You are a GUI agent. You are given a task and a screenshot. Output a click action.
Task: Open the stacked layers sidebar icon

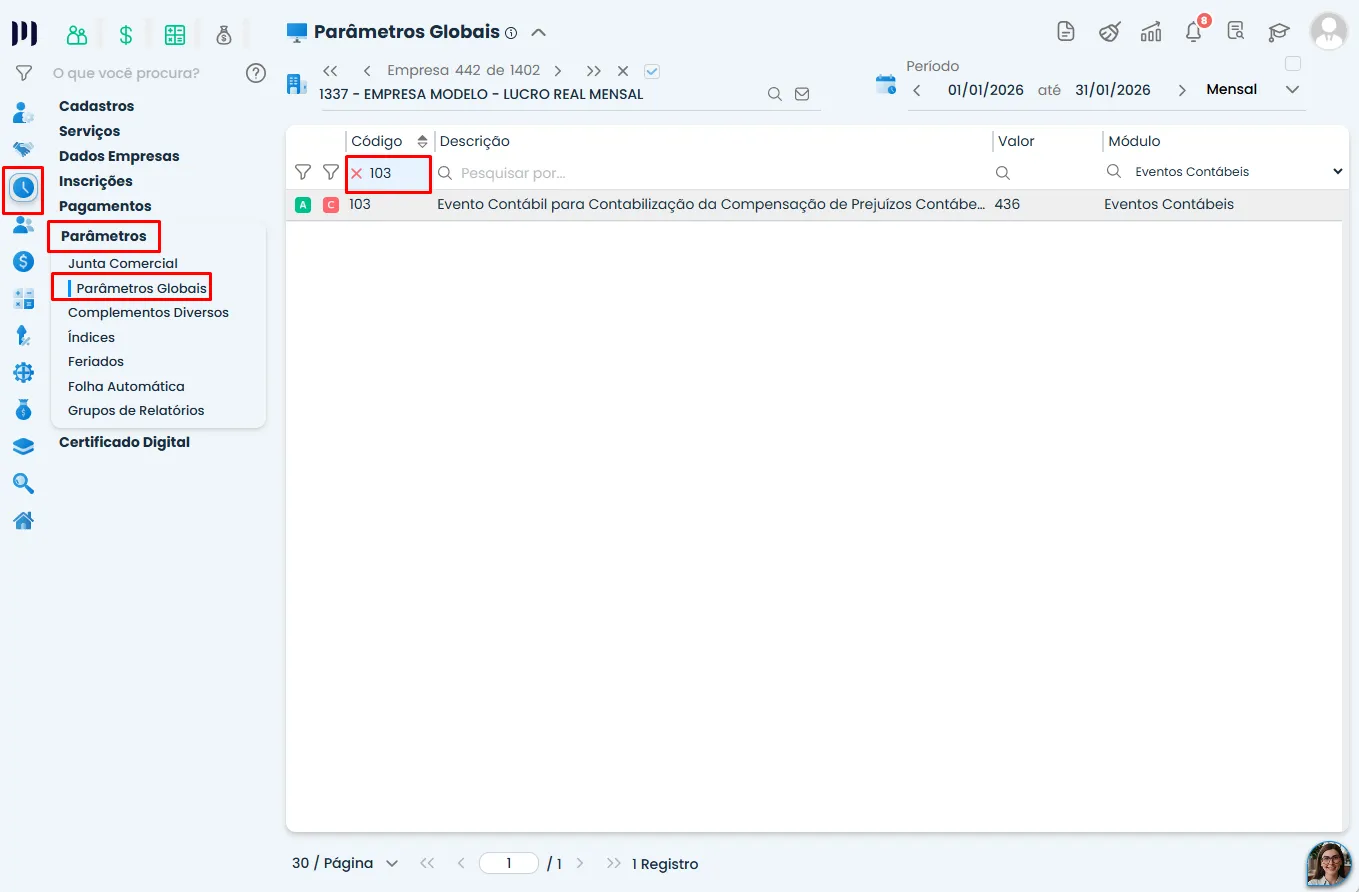23,447
